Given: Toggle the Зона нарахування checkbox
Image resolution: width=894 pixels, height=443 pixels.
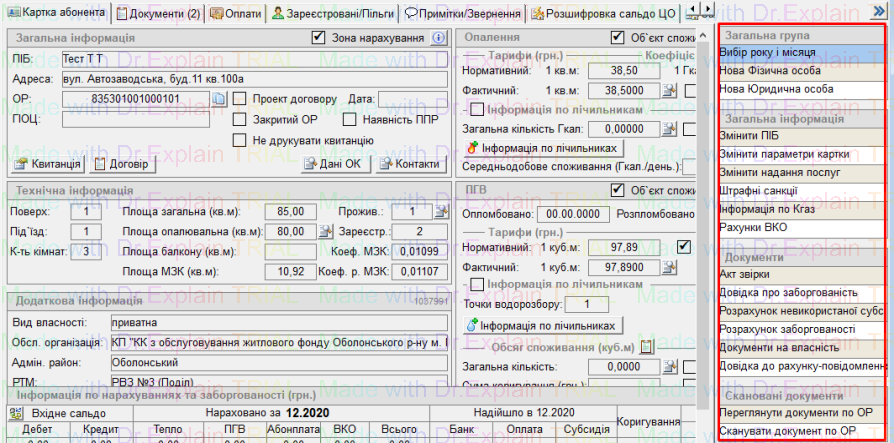Looking at the screenshot, I should point(319,38).
